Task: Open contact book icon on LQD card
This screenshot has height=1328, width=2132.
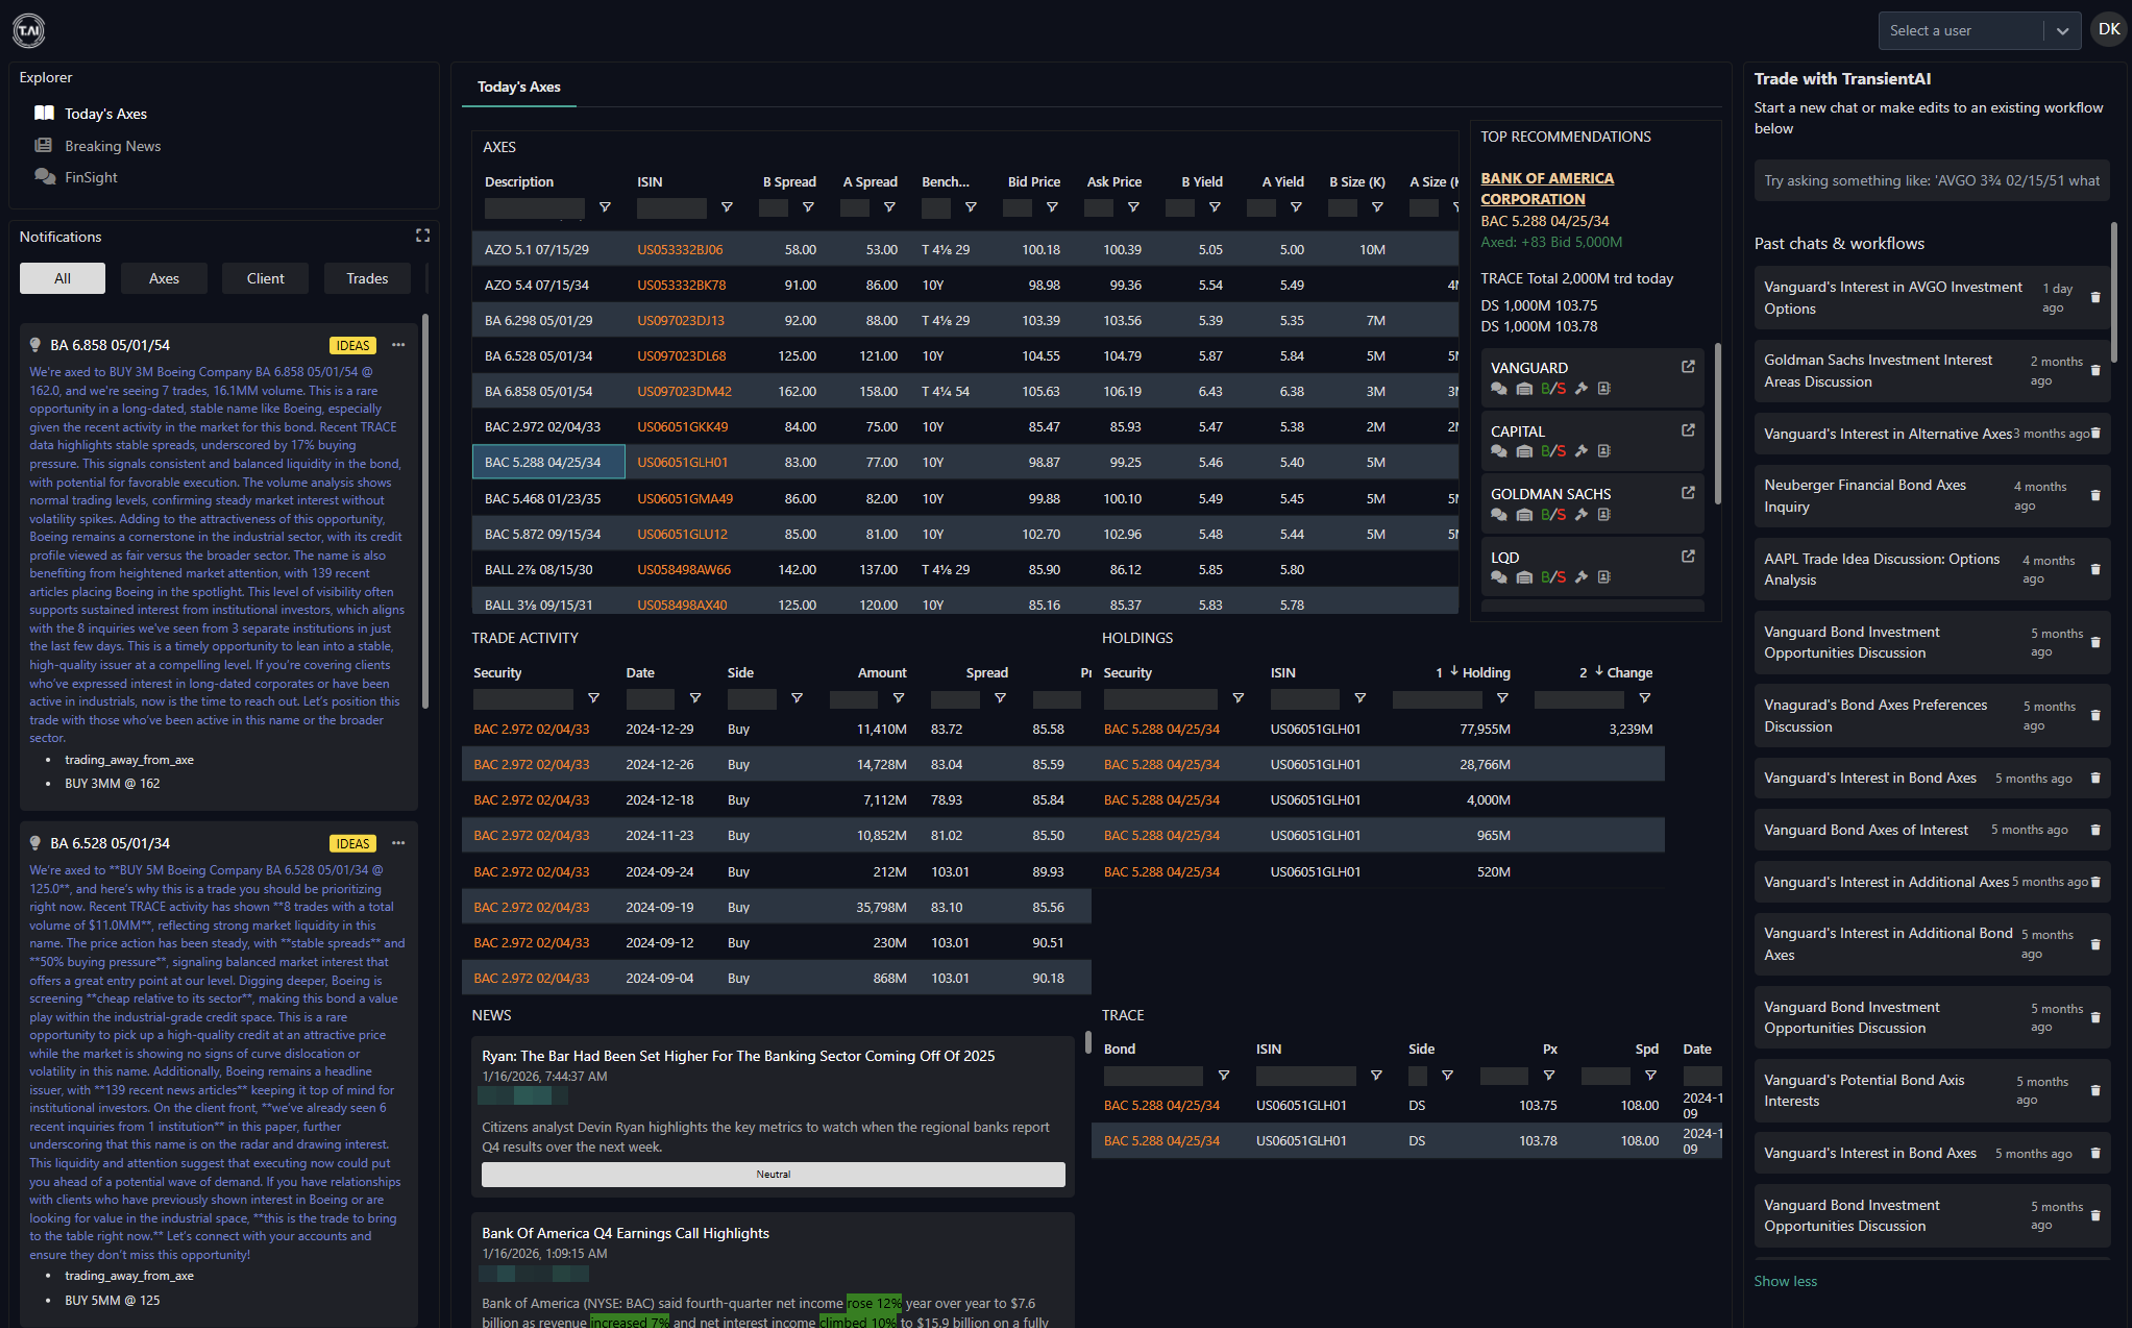Action: click(x=1604, y=578)
